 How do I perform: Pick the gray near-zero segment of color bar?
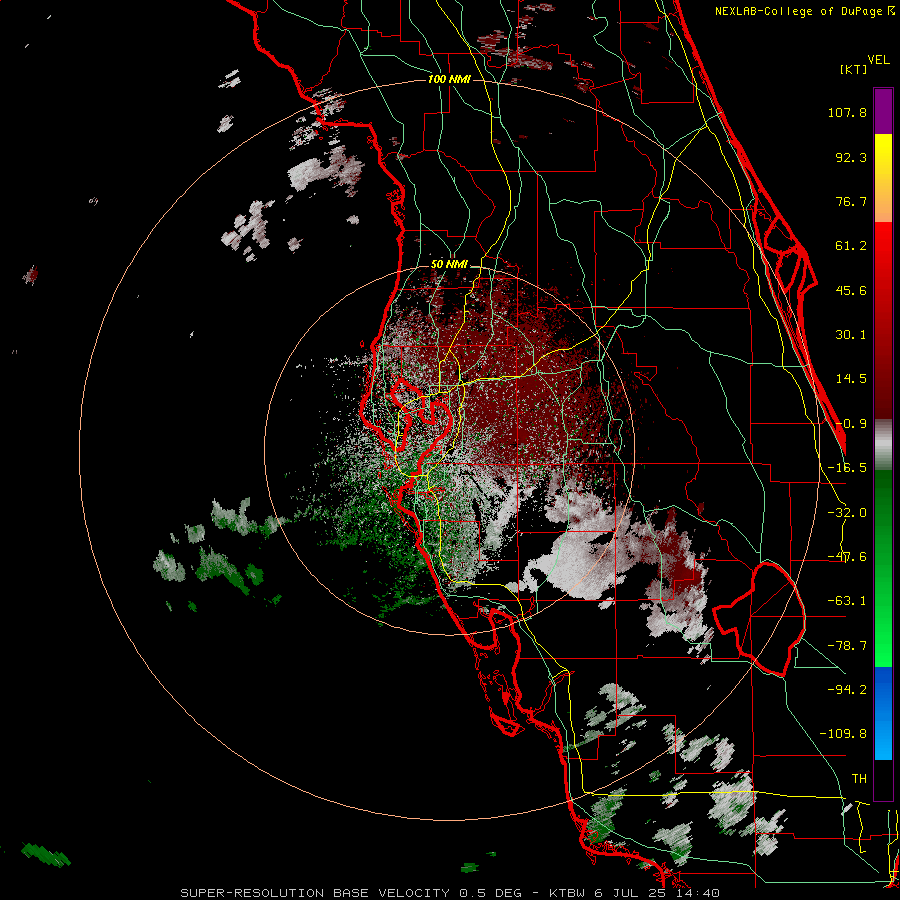click(x=883, y=444)
